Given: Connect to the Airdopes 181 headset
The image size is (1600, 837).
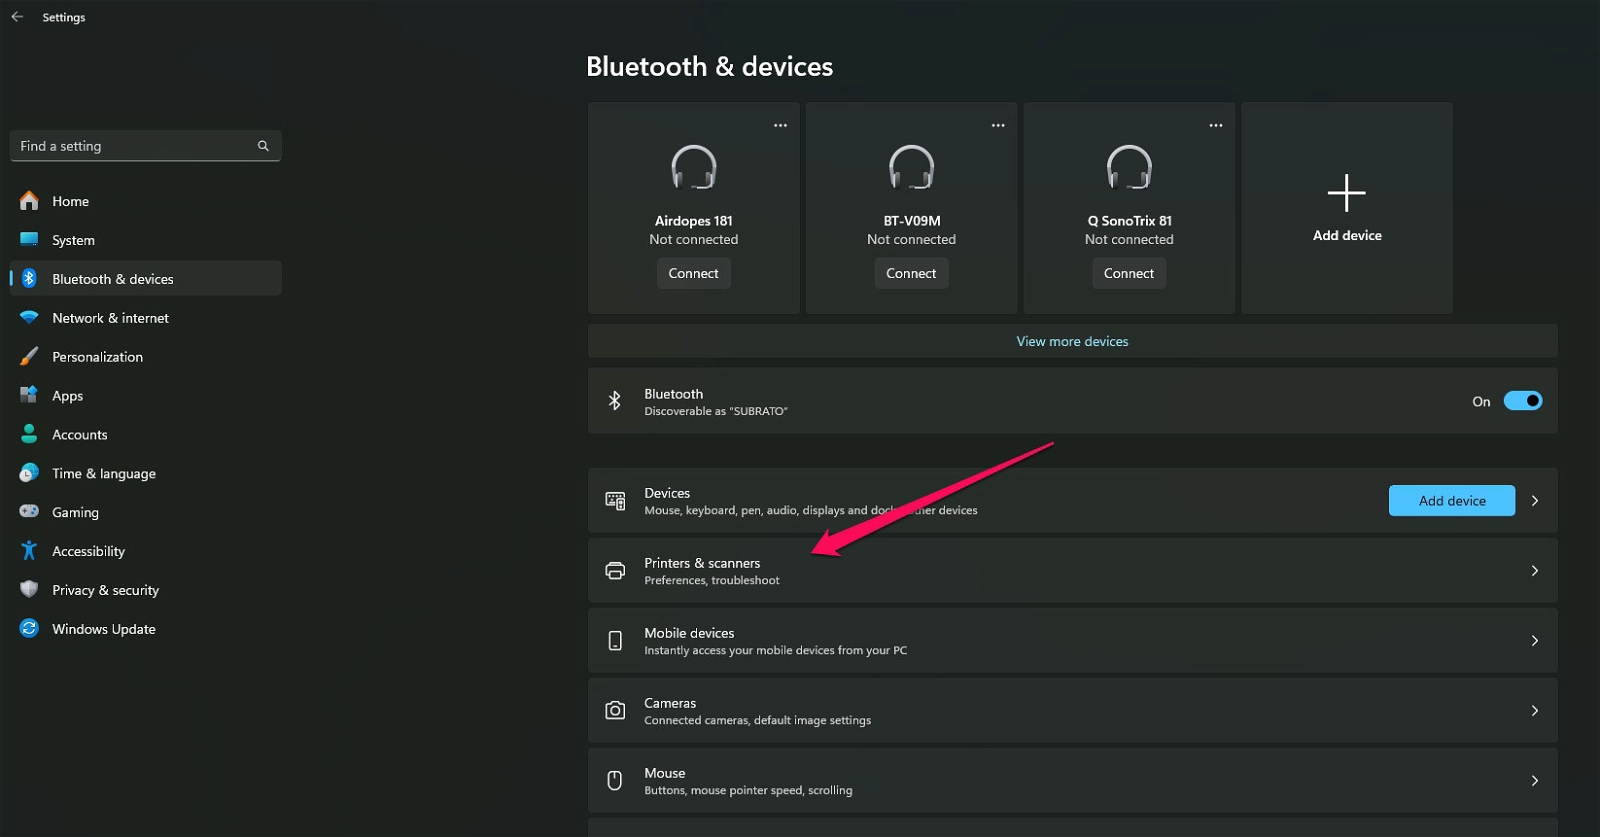Looking at the screenshot, I should point(693,273).
